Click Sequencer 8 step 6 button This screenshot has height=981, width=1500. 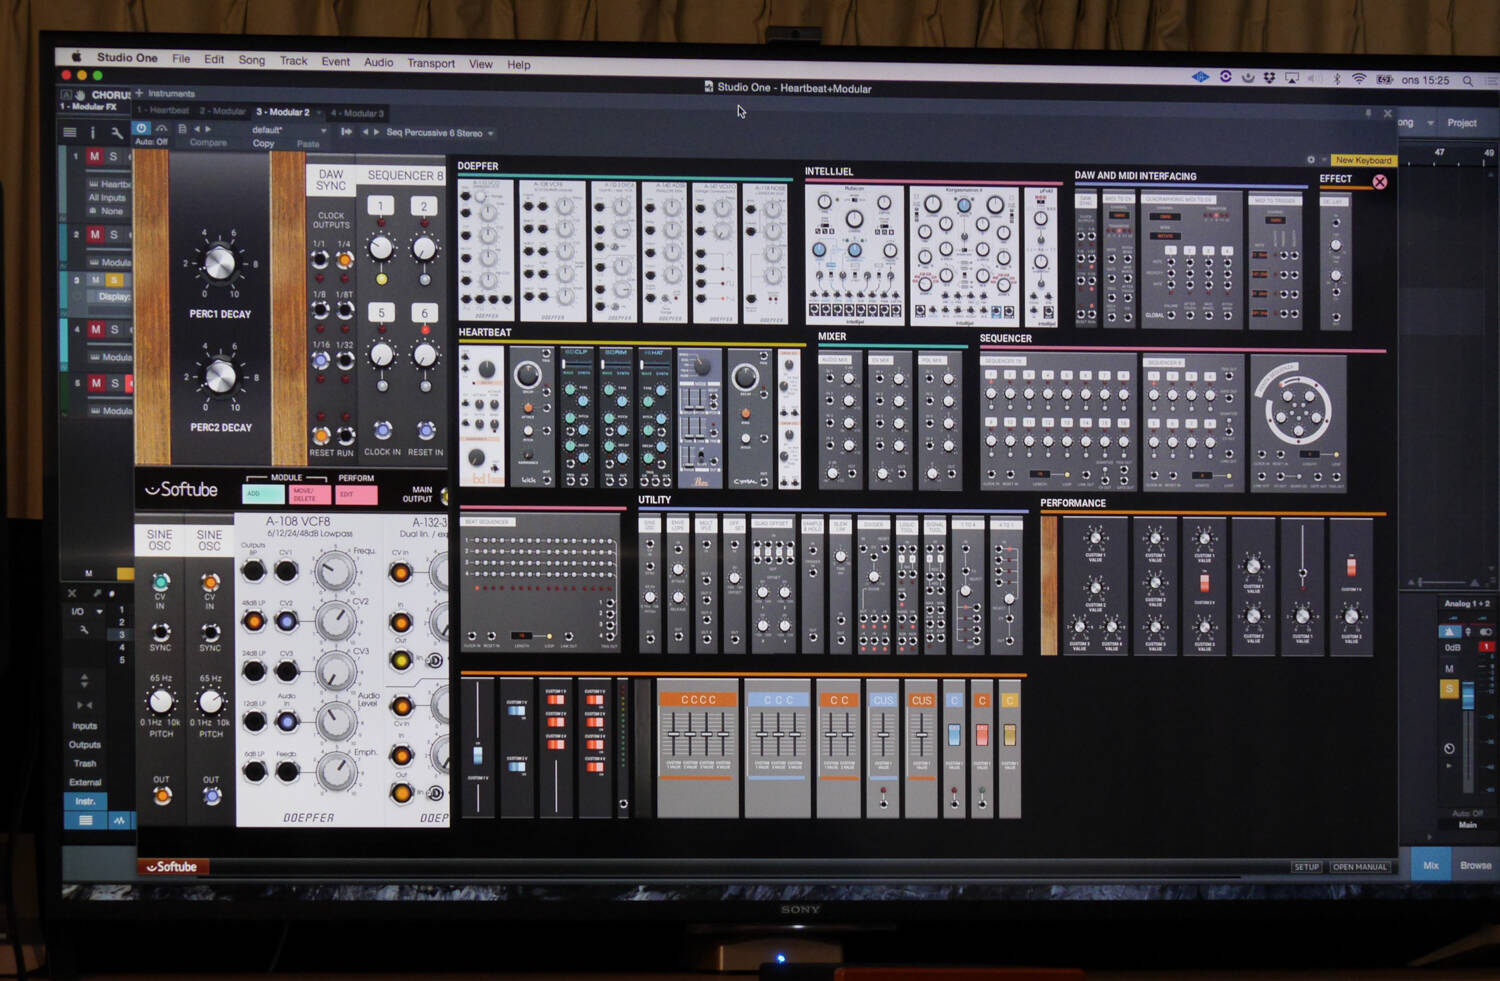point(424,313)
